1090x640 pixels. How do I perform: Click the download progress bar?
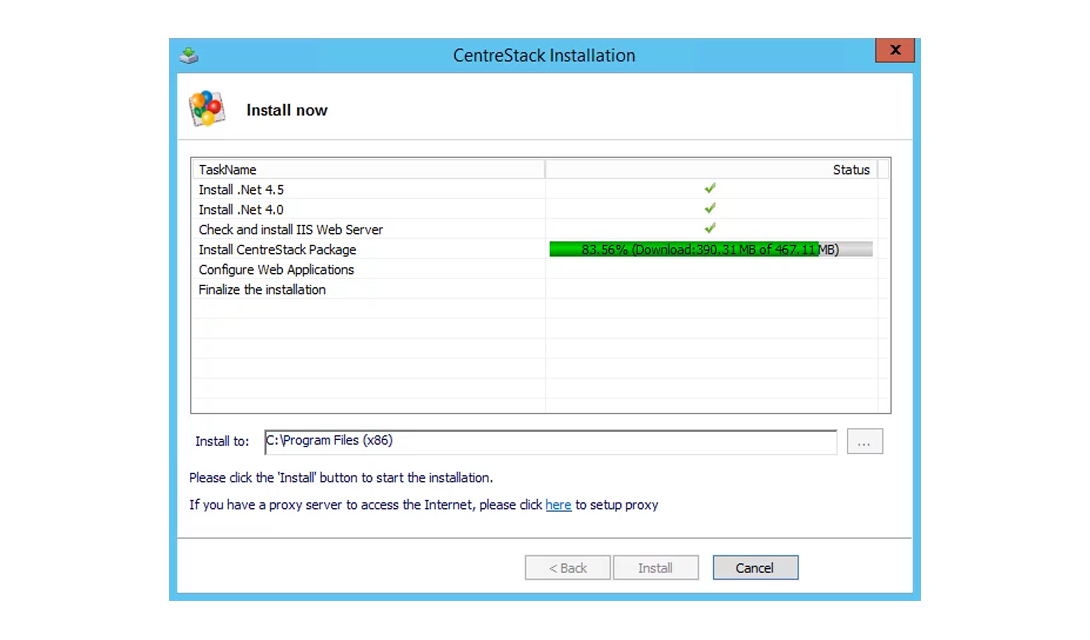(710, 249)
